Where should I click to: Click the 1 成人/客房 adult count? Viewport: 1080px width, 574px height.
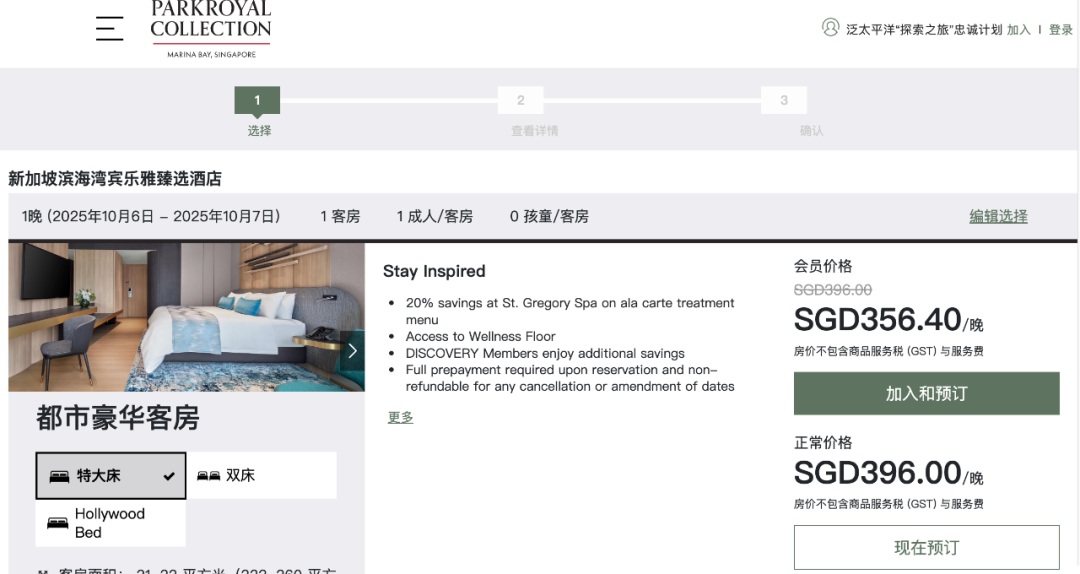pos(435,216)
